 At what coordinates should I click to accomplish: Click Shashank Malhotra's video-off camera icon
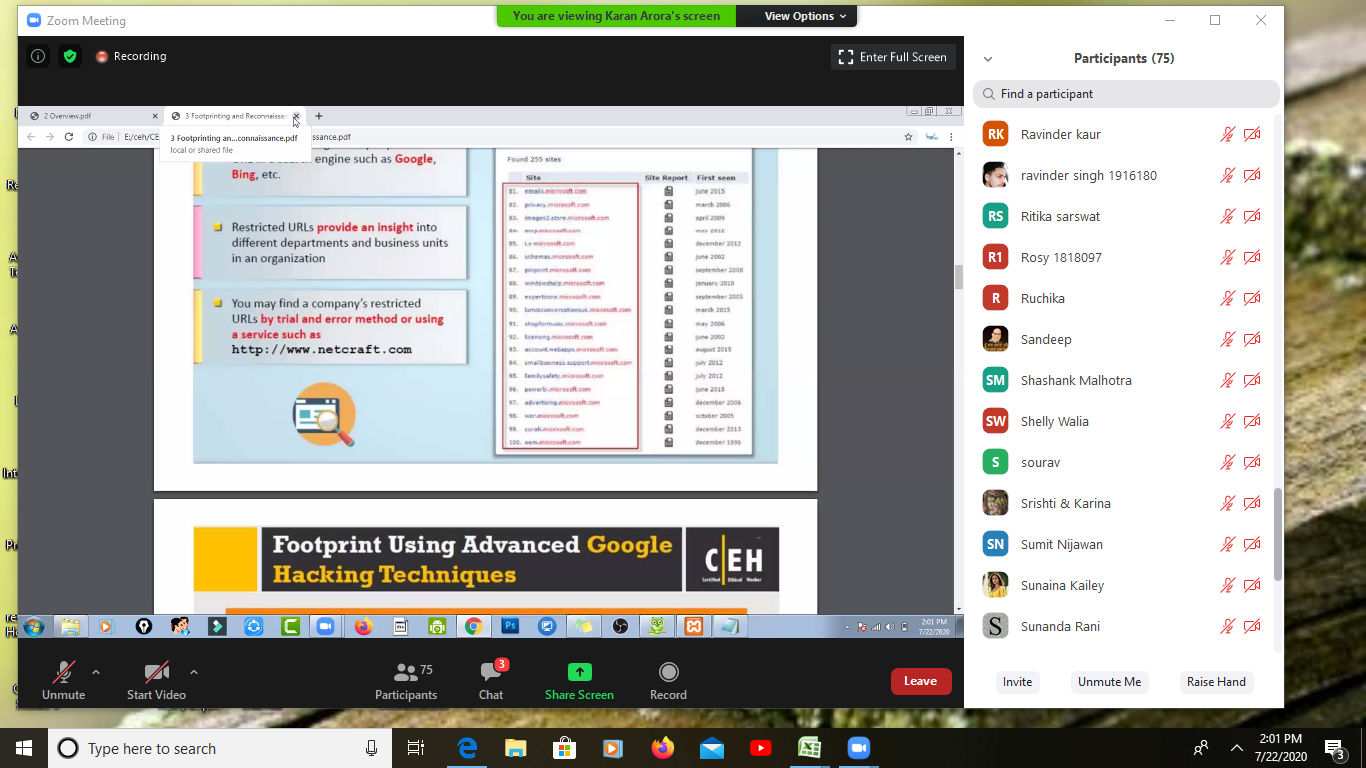1252,380
